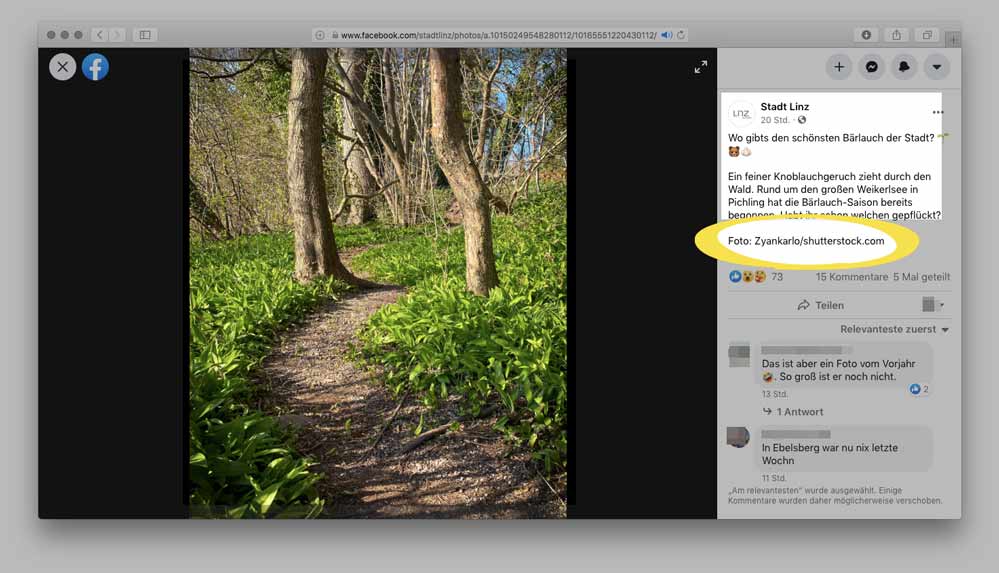This screenshot has height=573, width=999.
Task: Close the photo viewer with the X button
Action: 63,67
